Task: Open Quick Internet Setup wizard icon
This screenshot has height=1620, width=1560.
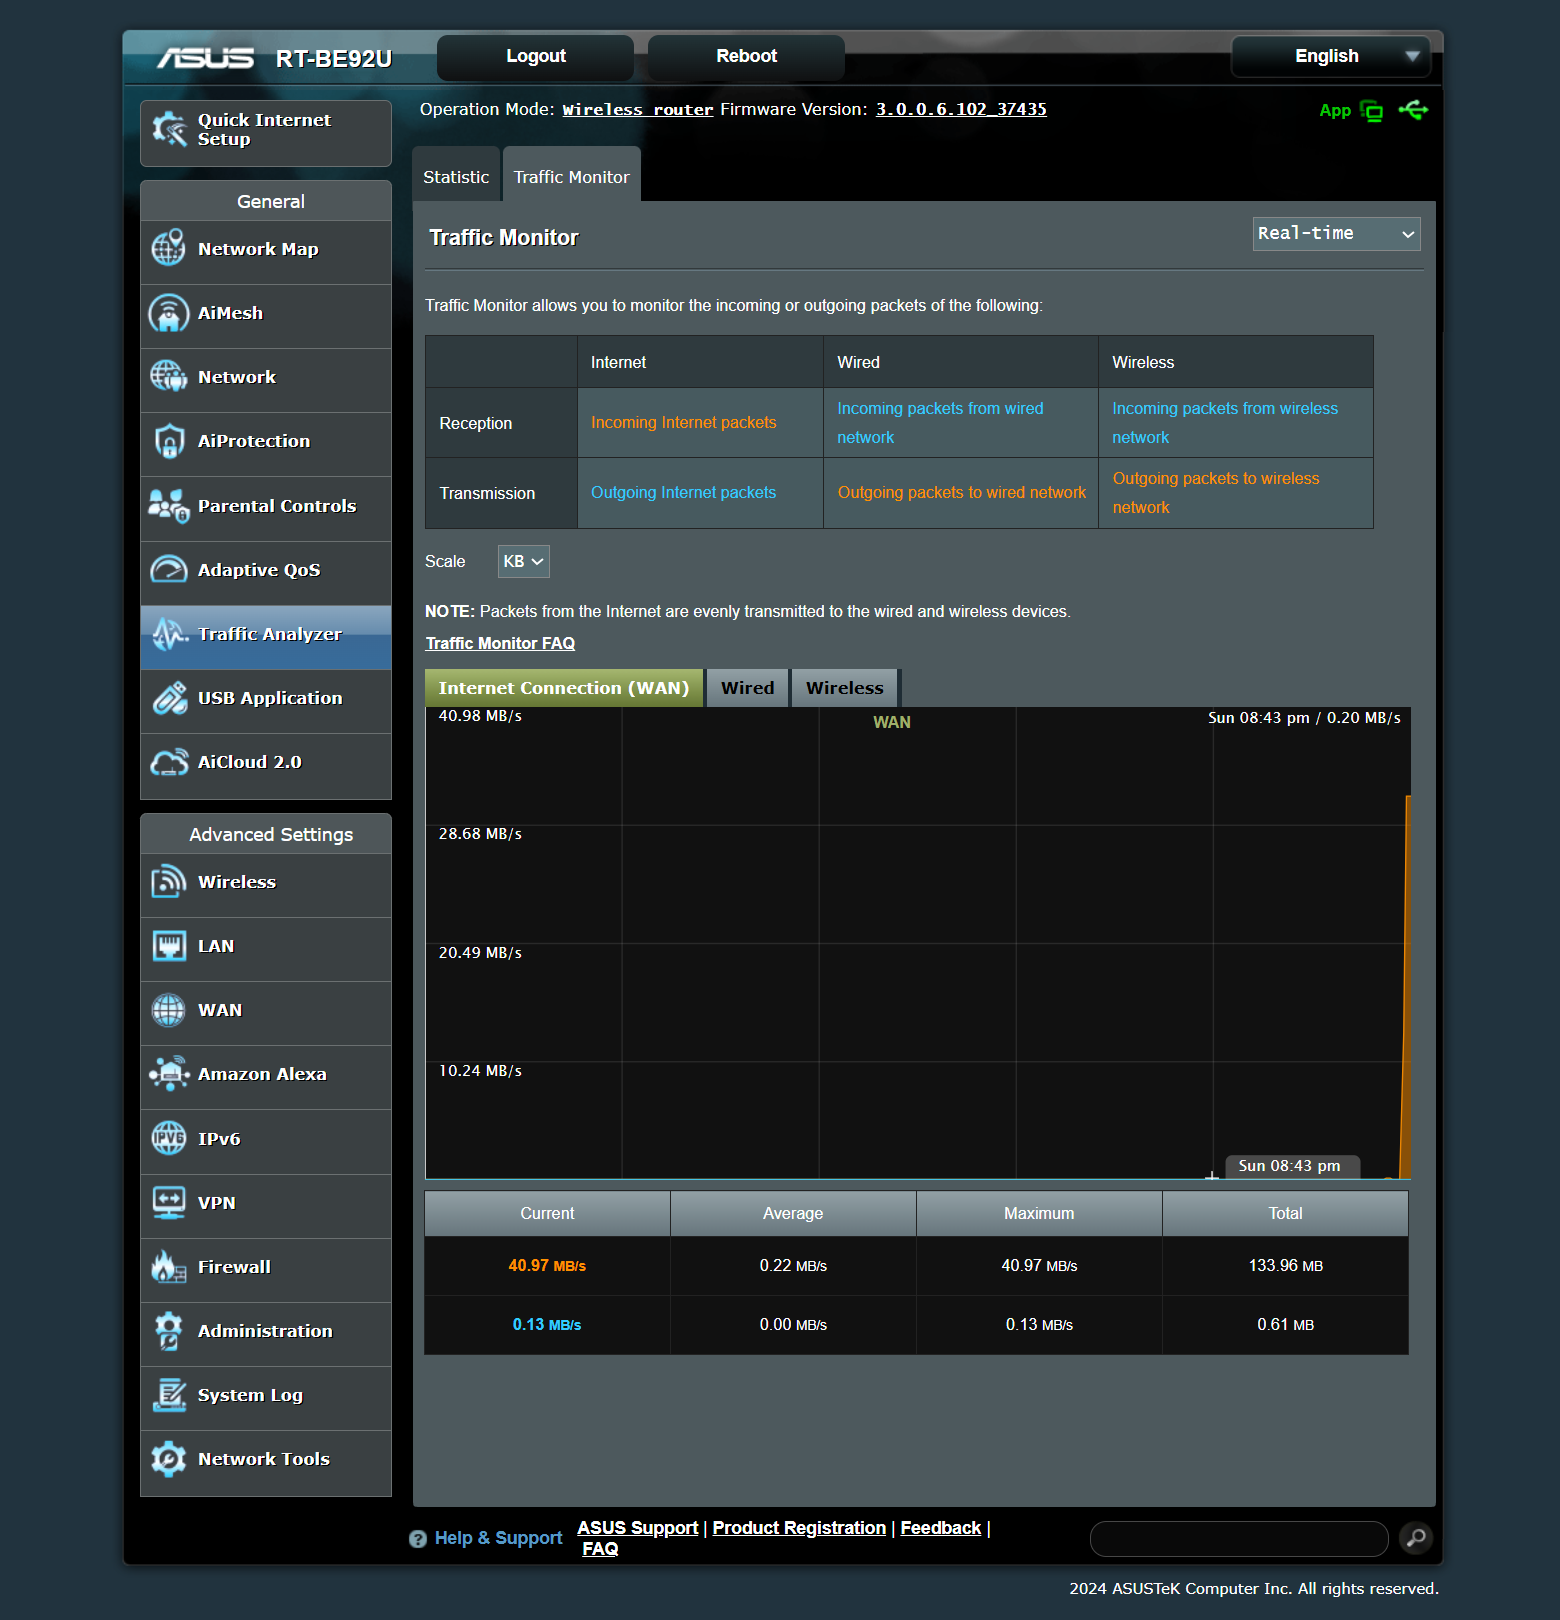Action: click(169, 130)
